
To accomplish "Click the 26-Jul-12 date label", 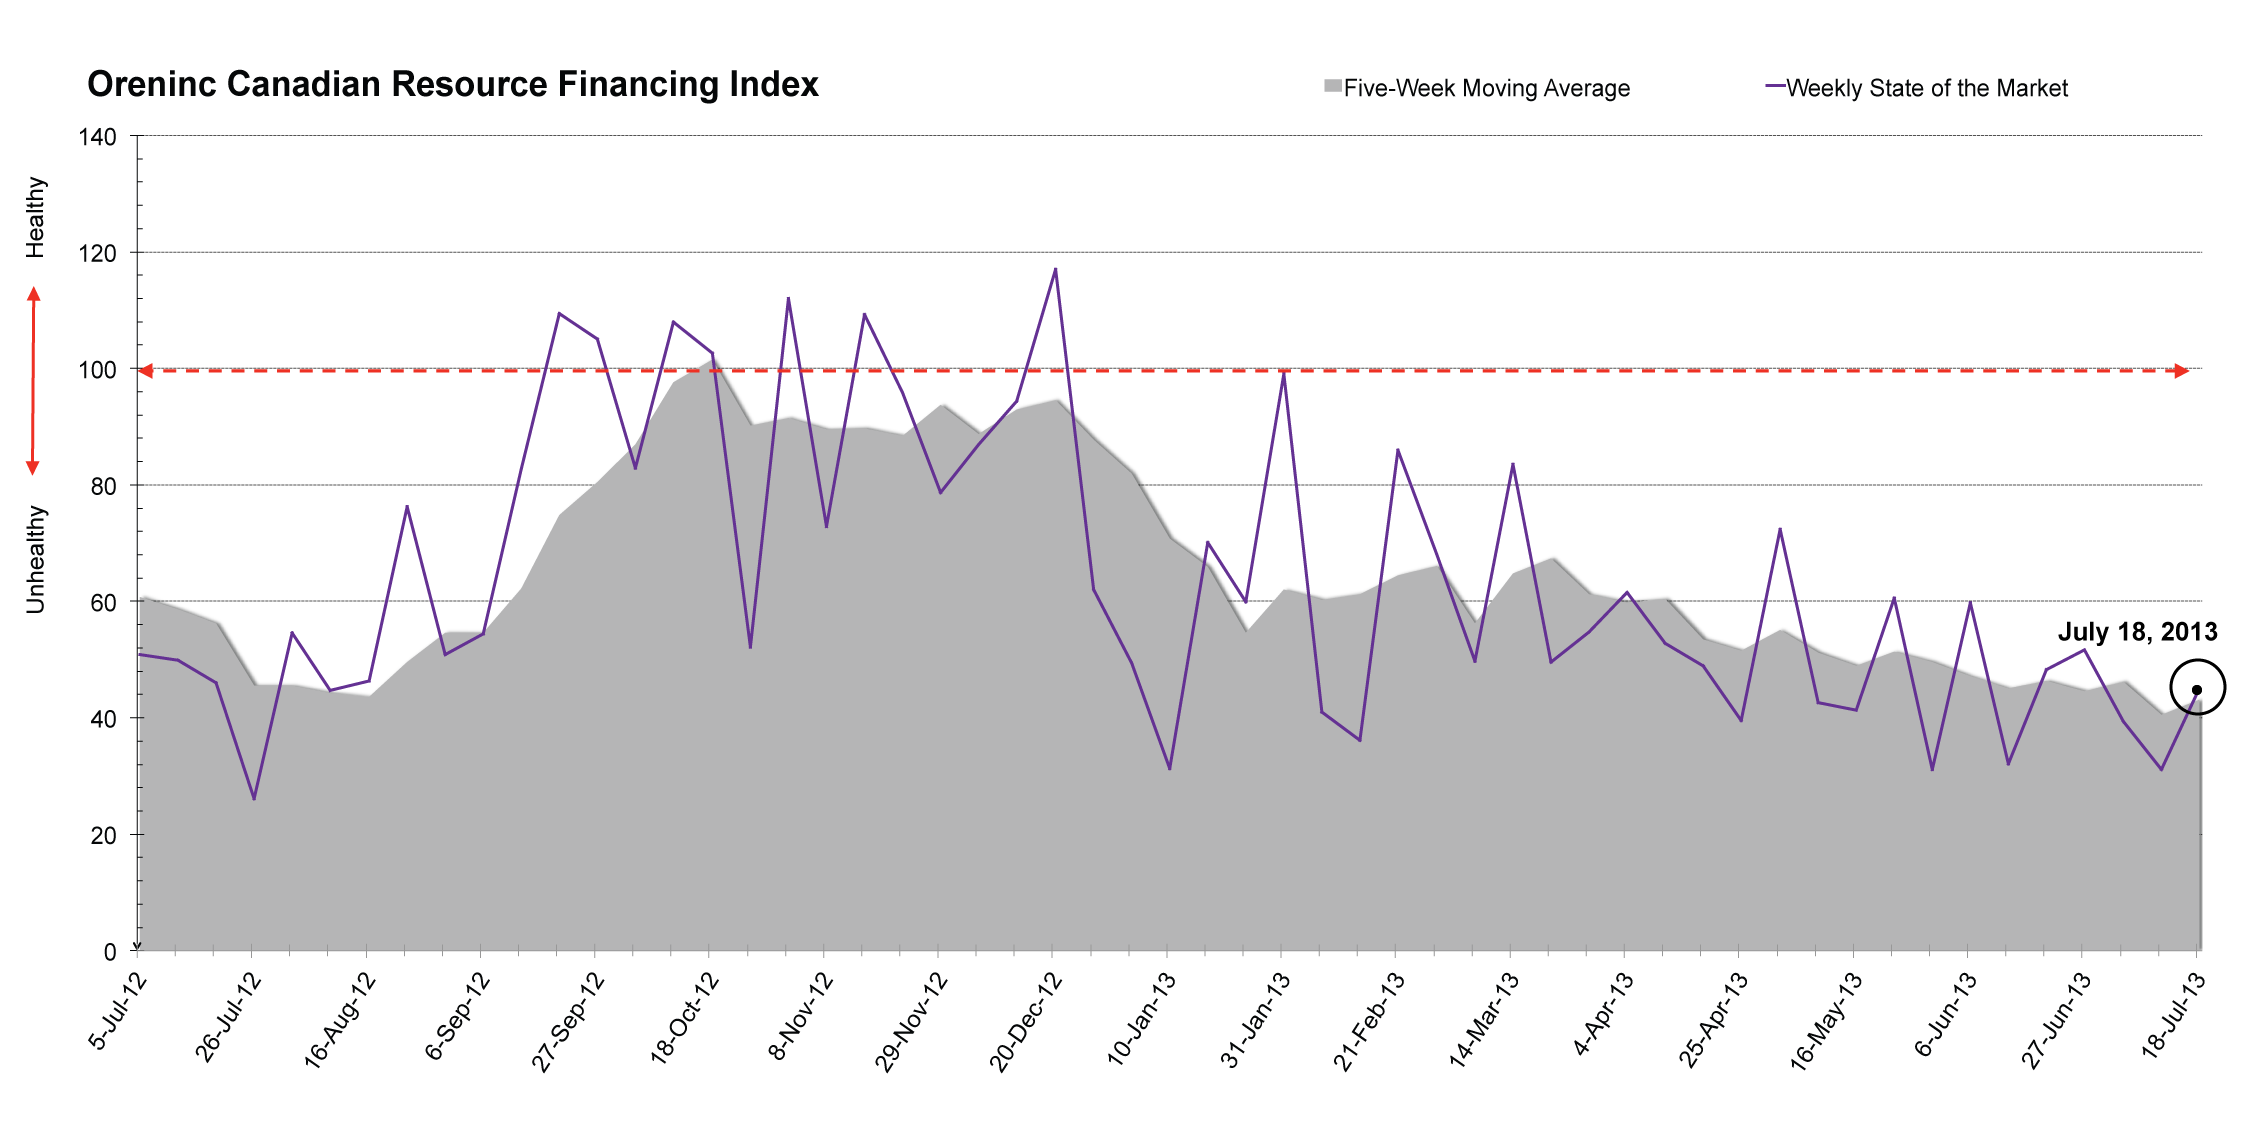I will click(x=227, y=1017).
